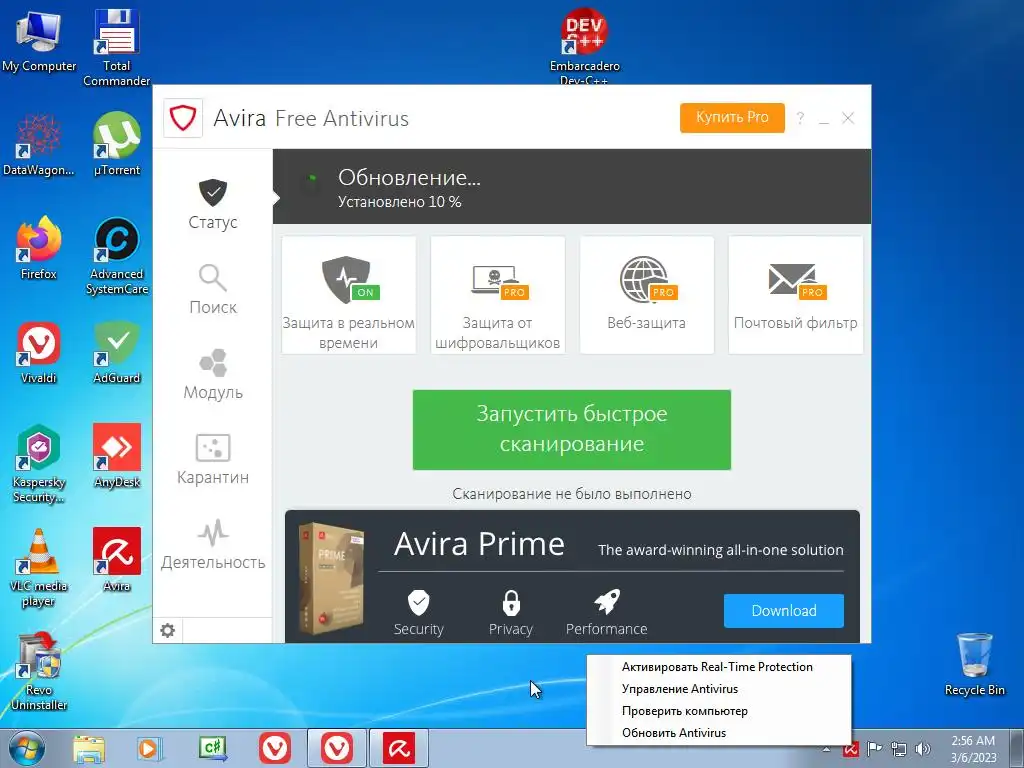Open Embarcadero Dev-C++ desktop shortcut
The width and height of the screenshot is (1024, 768).
[584, 47]
